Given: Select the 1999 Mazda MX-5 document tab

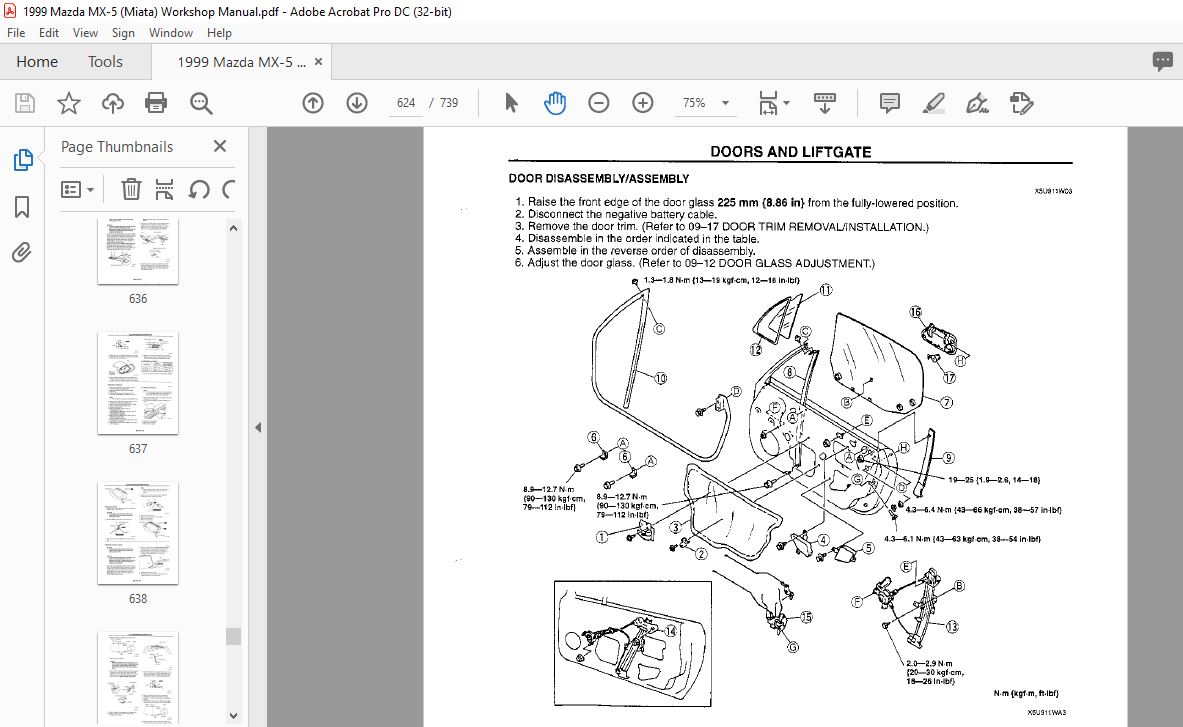Looking at the screenshot, I should click(241, 62).
